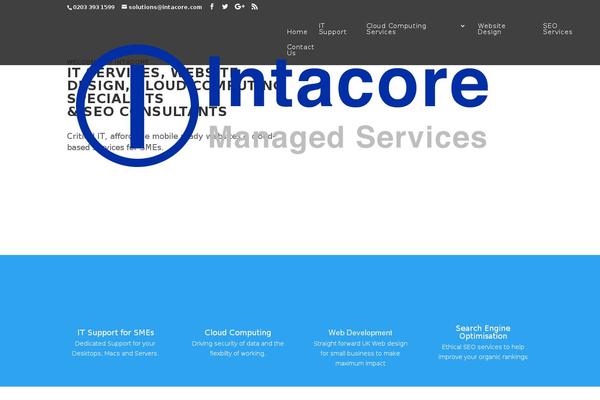Screen dimensions: 600x400
Task: Click the IT Support for SMEs heading
Action: point(116,333)
